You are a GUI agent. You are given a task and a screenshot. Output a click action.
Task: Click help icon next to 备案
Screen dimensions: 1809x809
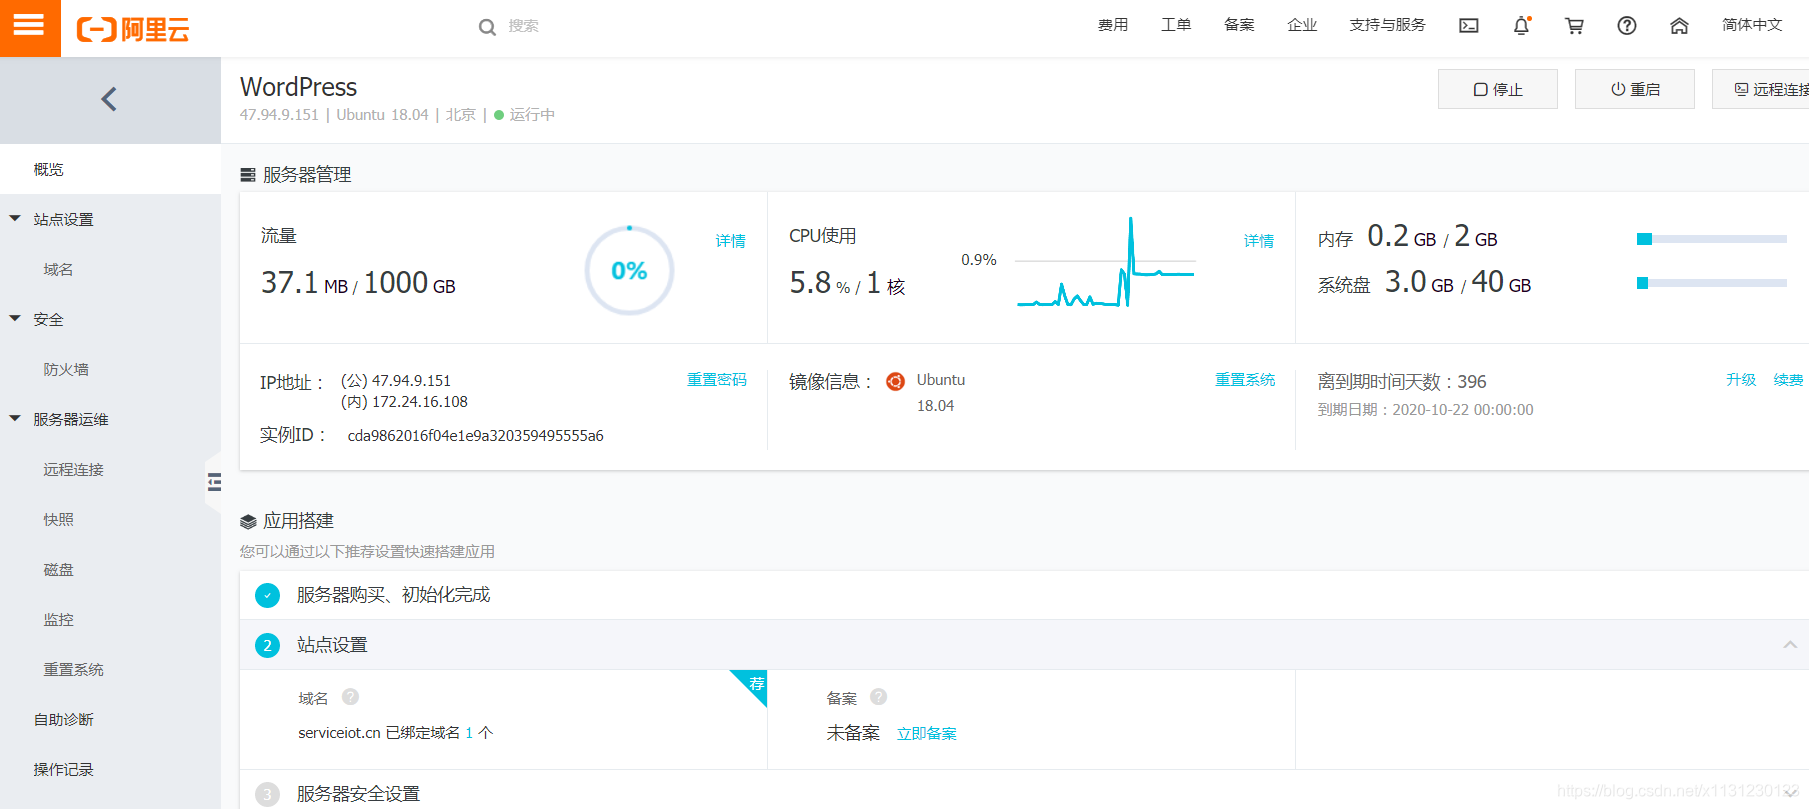pyautogui.click(x=878, y=696)
